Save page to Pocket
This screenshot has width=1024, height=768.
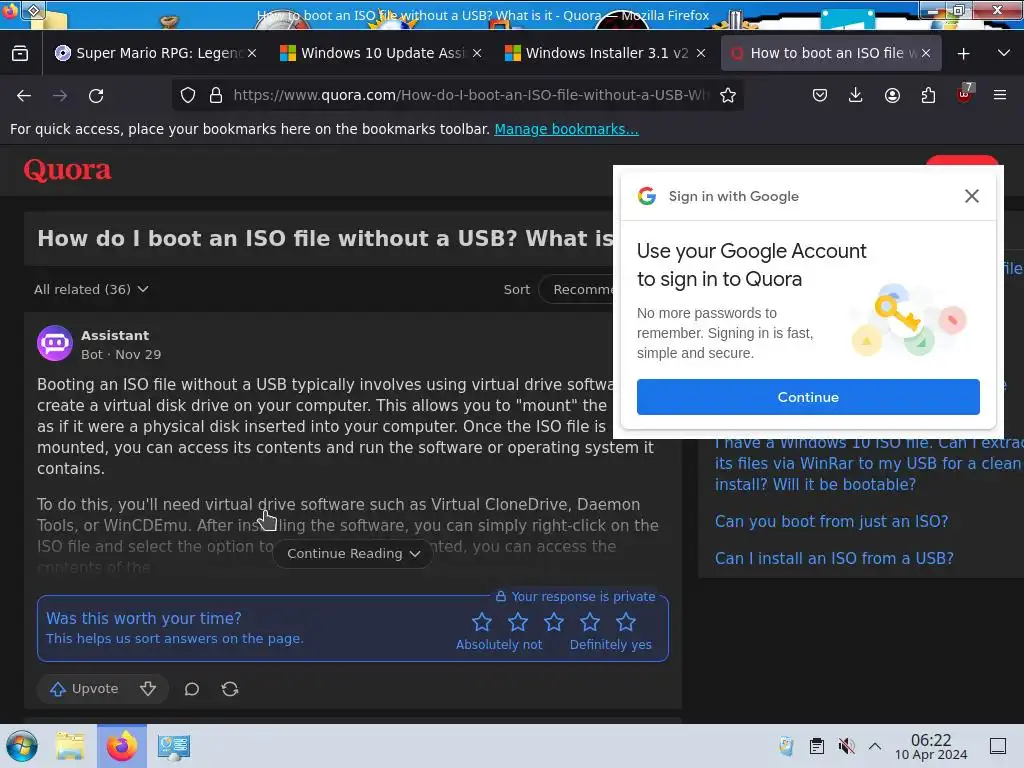820,95
